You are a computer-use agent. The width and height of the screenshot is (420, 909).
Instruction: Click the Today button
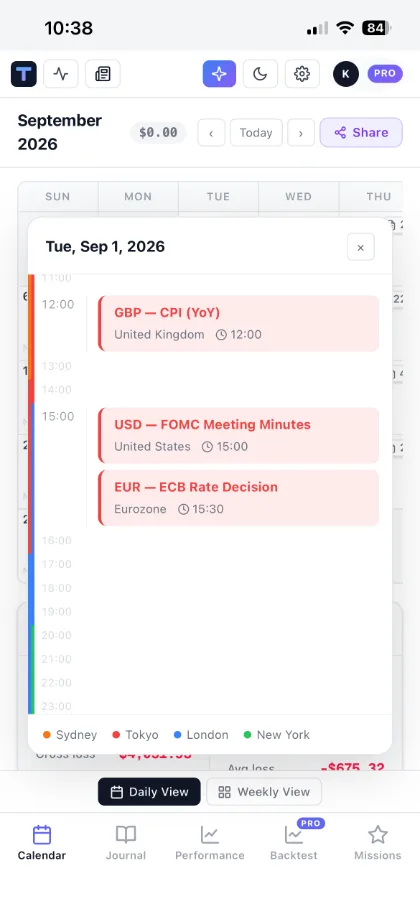[256, 133]
